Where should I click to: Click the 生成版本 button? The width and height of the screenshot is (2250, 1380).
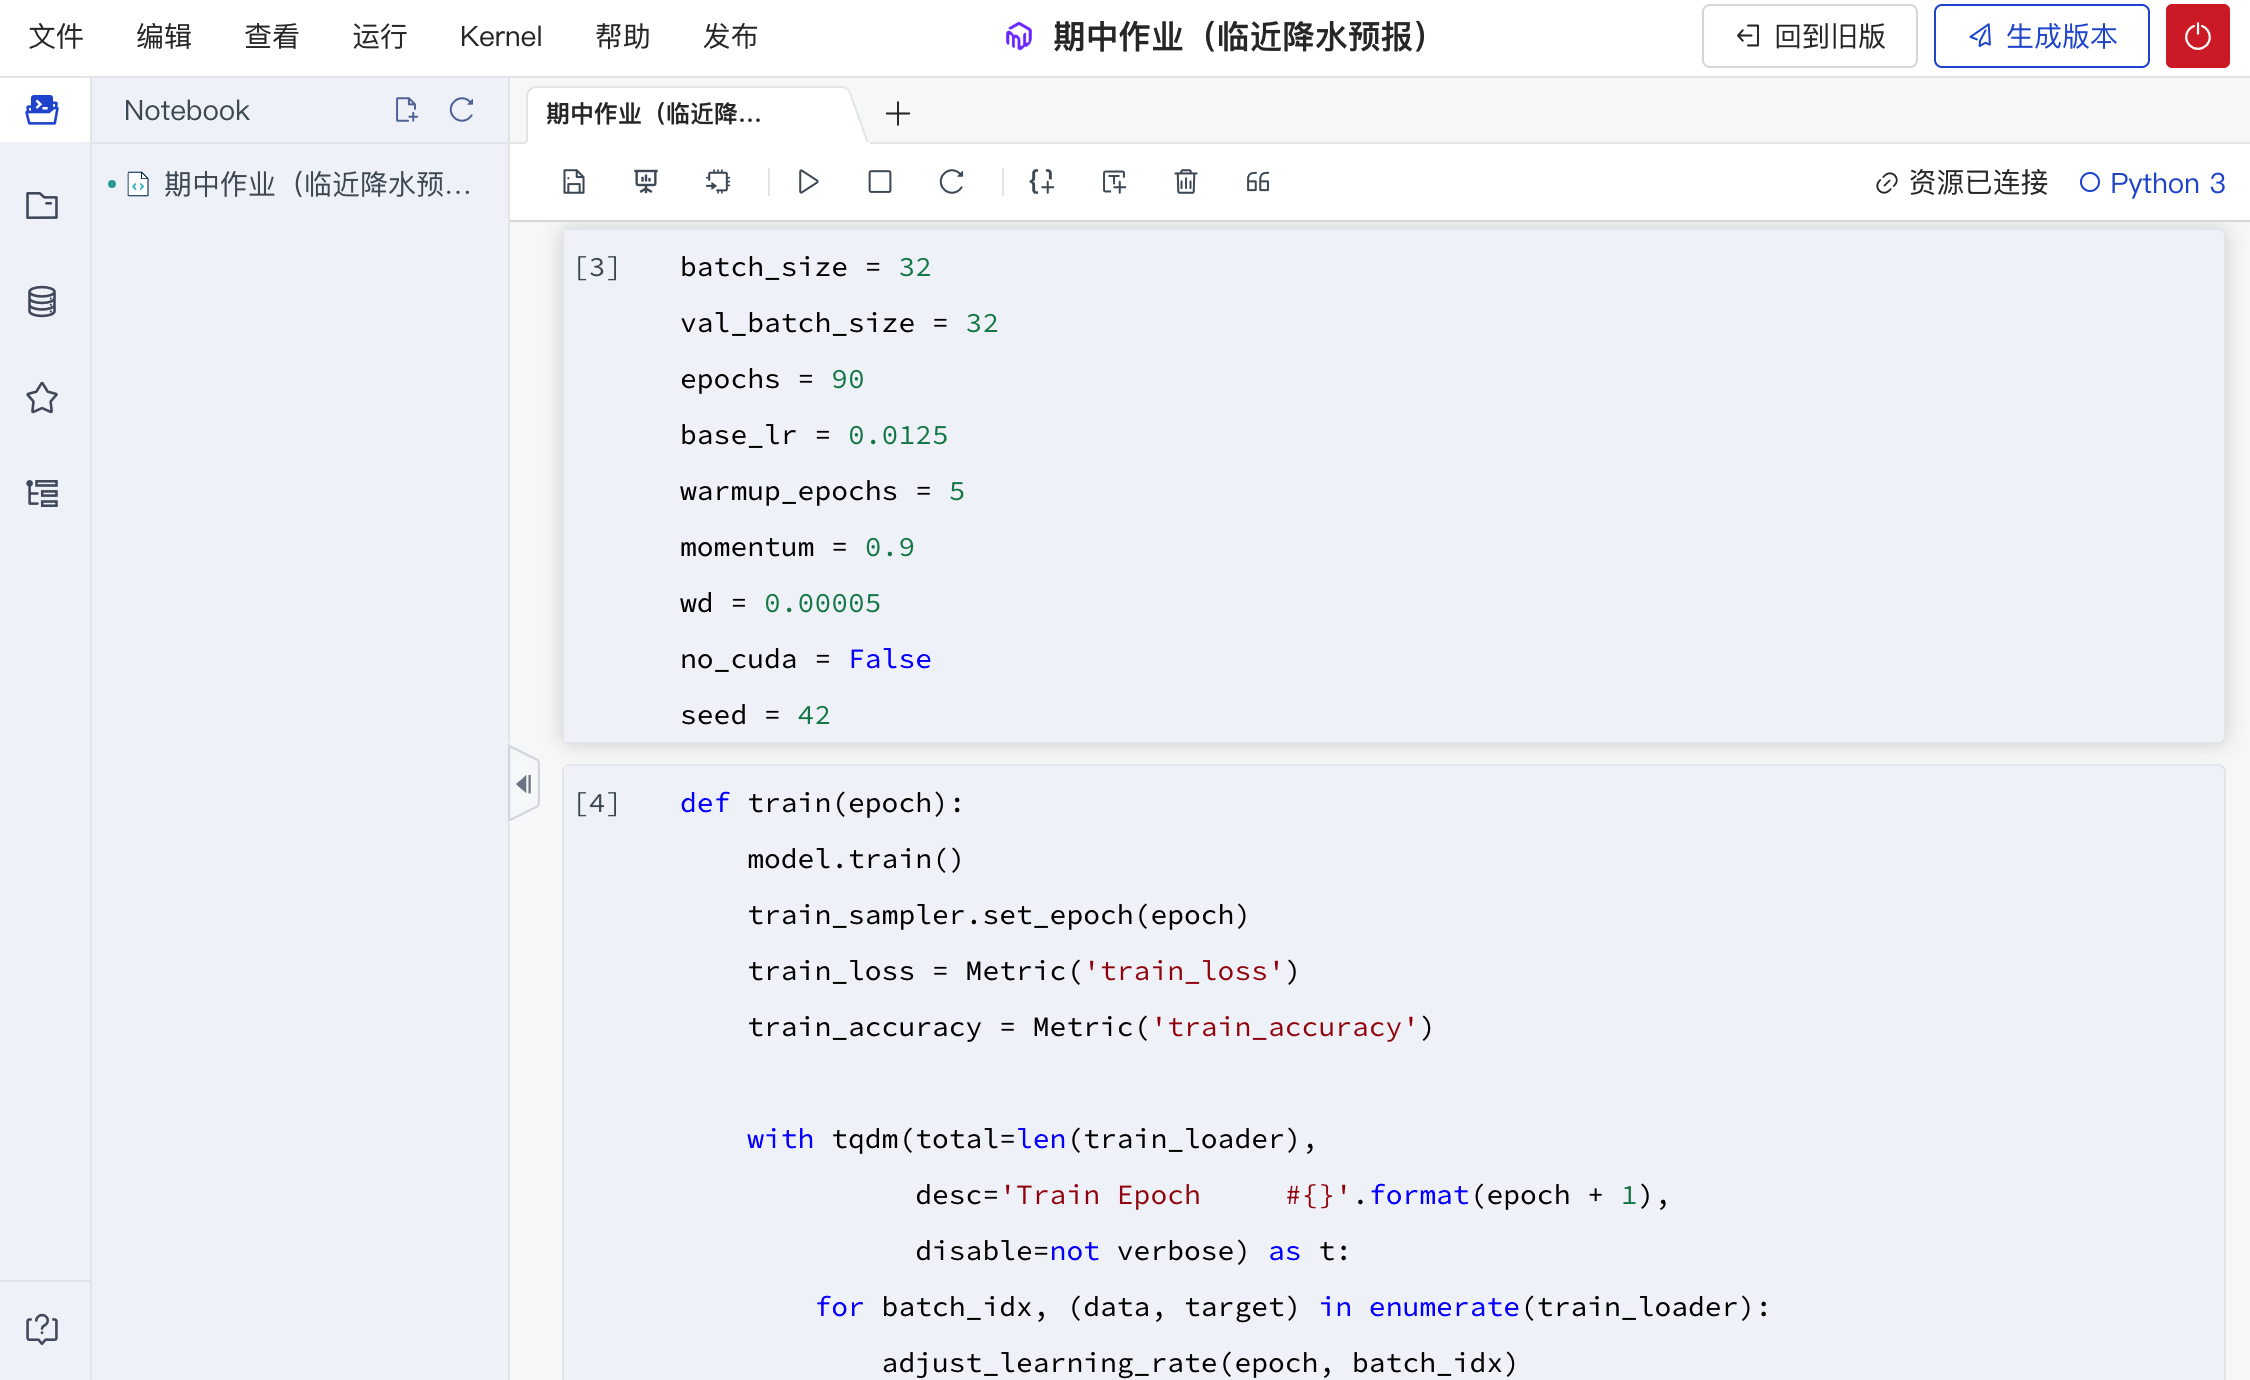tap(2041, 36)
